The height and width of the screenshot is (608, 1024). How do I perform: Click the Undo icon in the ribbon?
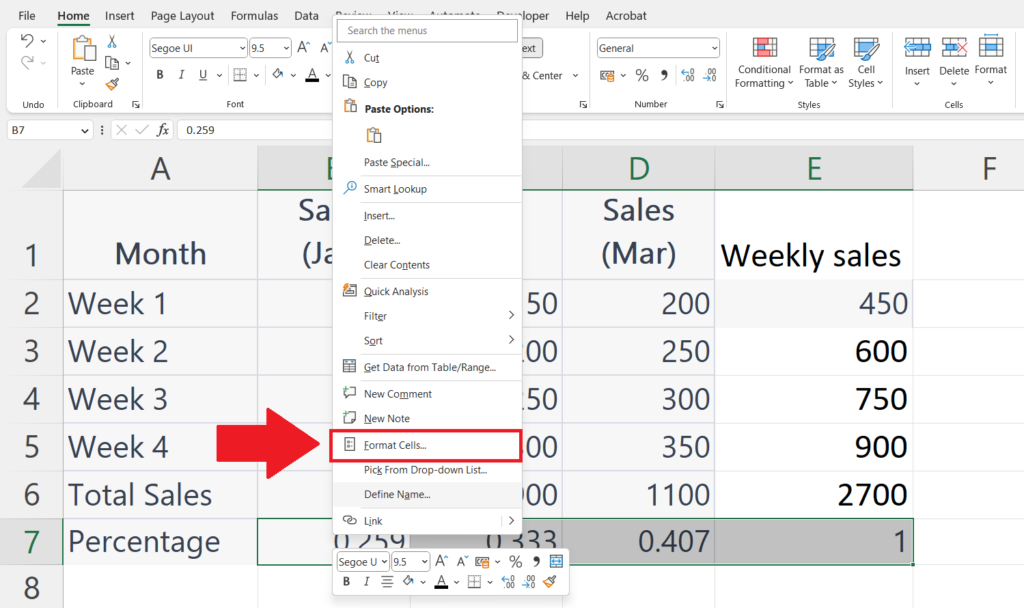click(27, 40)
